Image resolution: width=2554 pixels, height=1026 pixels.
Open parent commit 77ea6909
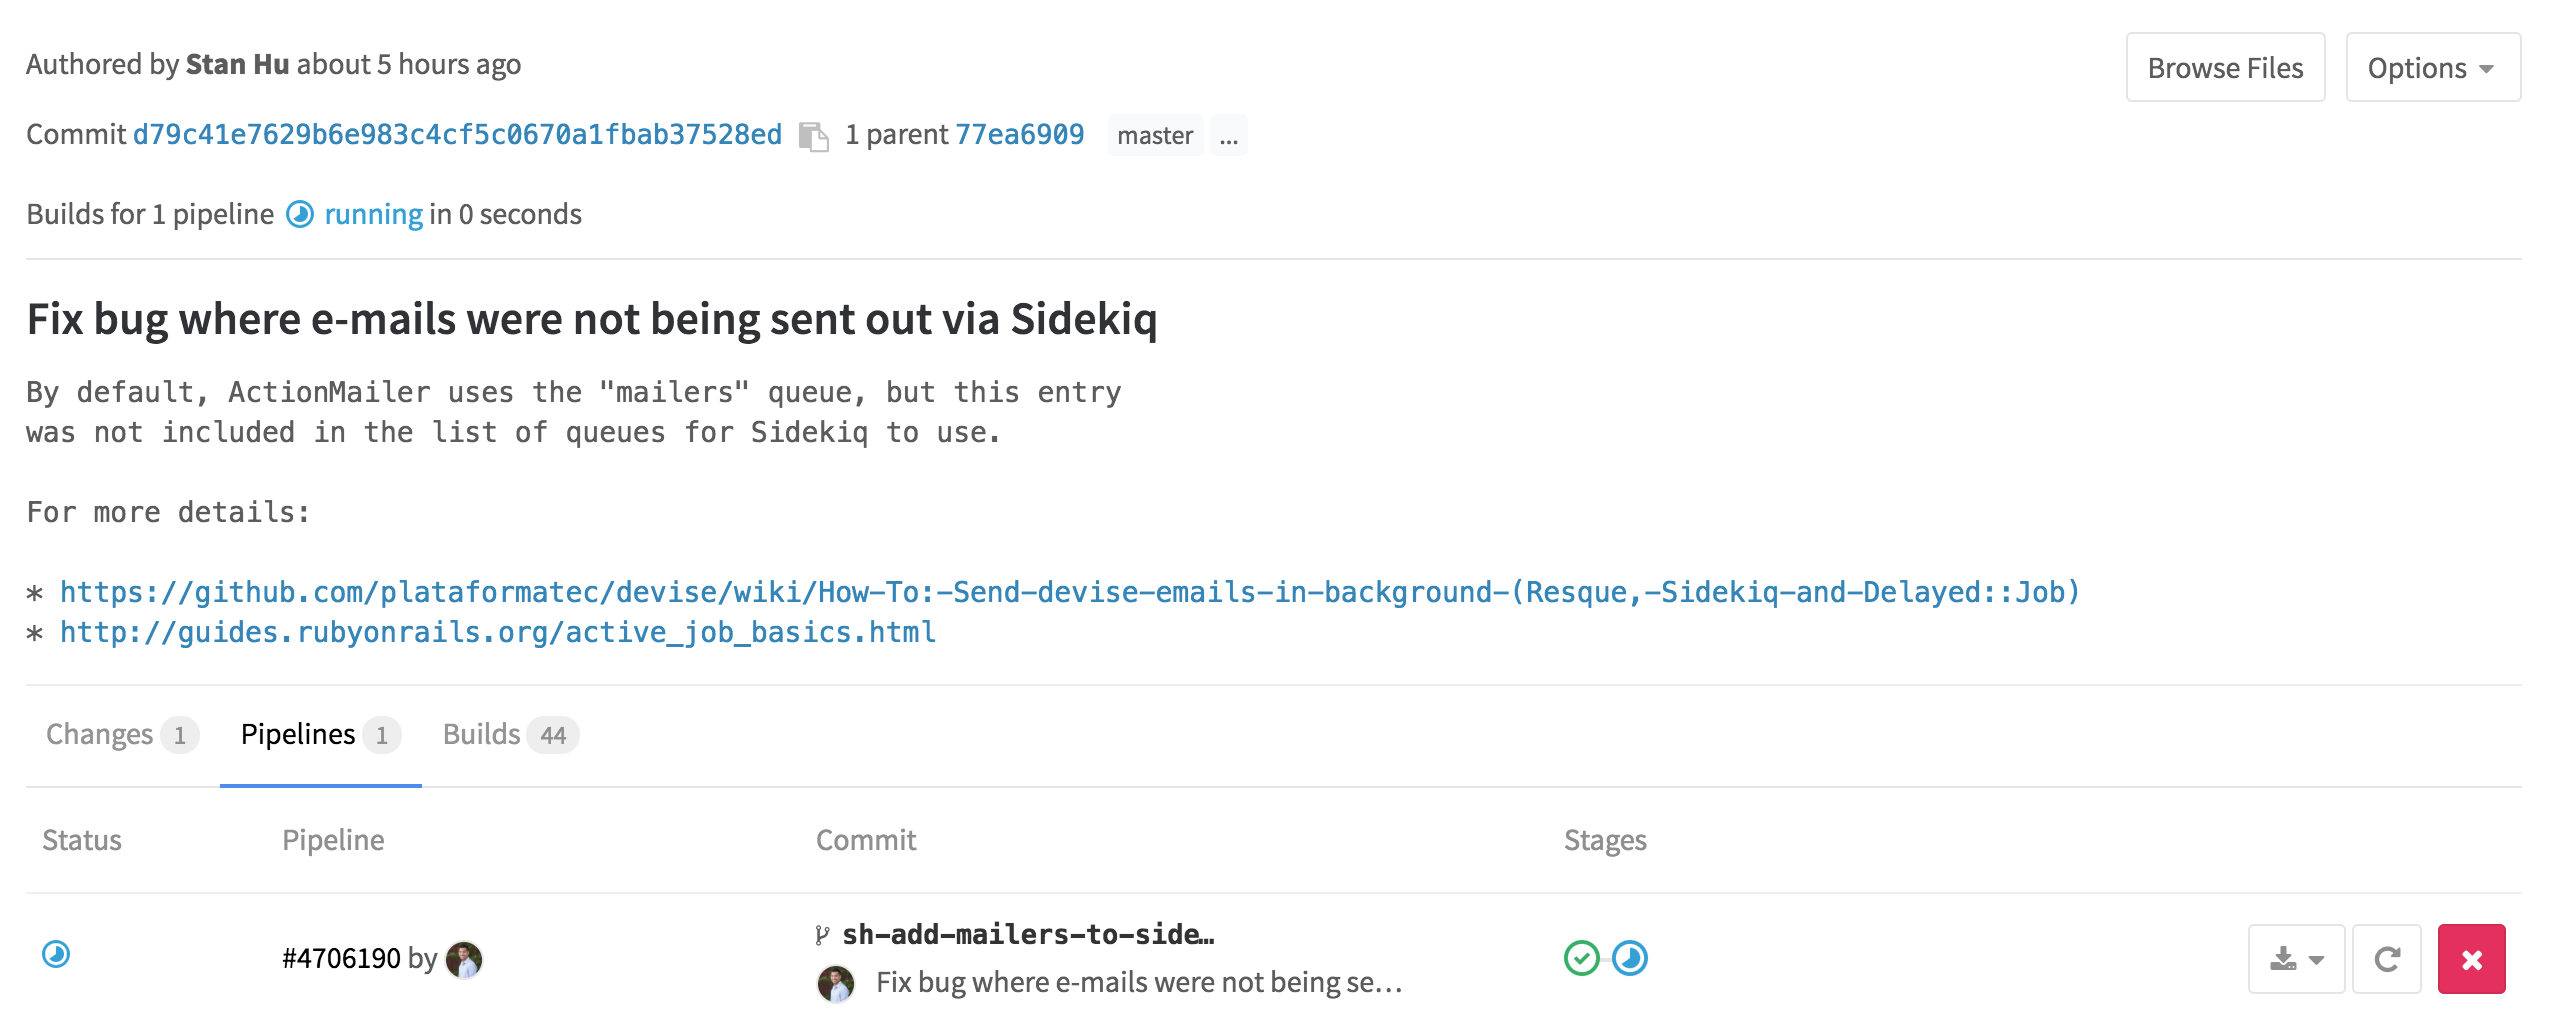[x=1018, y=134]
